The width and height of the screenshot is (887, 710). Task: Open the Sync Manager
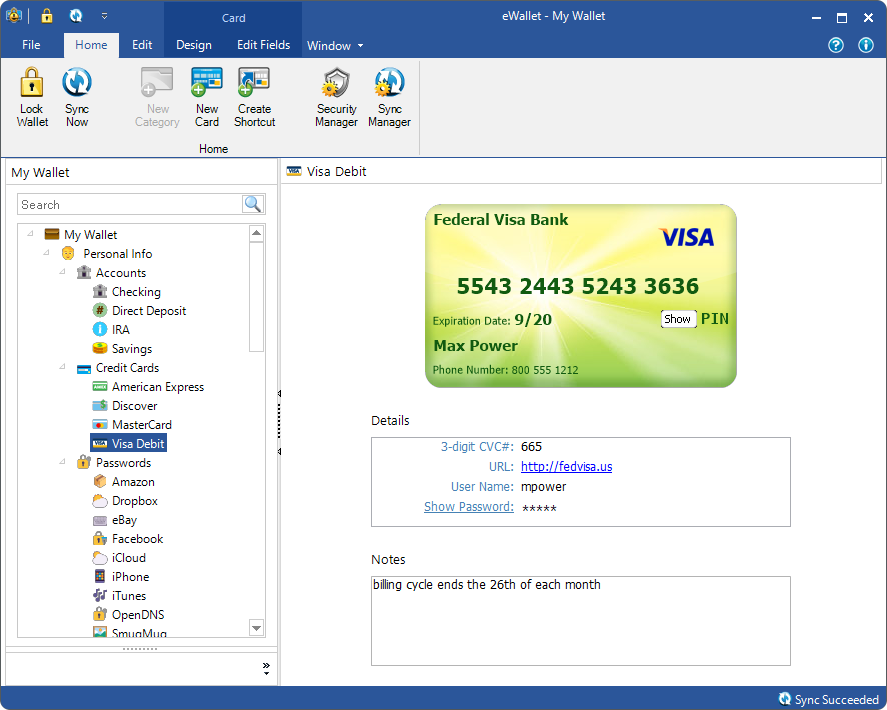pyautogui.click(x=389, y=96)
